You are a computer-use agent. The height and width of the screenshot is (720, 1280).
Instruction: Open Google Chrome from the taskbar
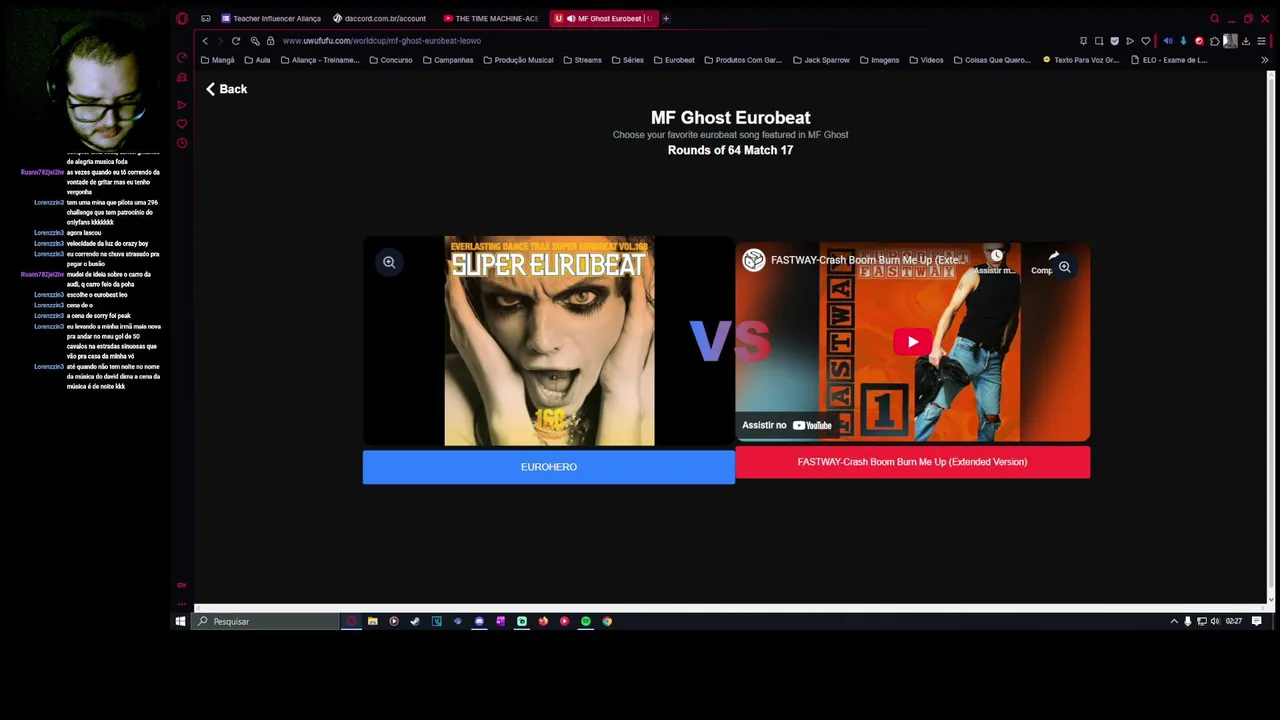point(607,621)
